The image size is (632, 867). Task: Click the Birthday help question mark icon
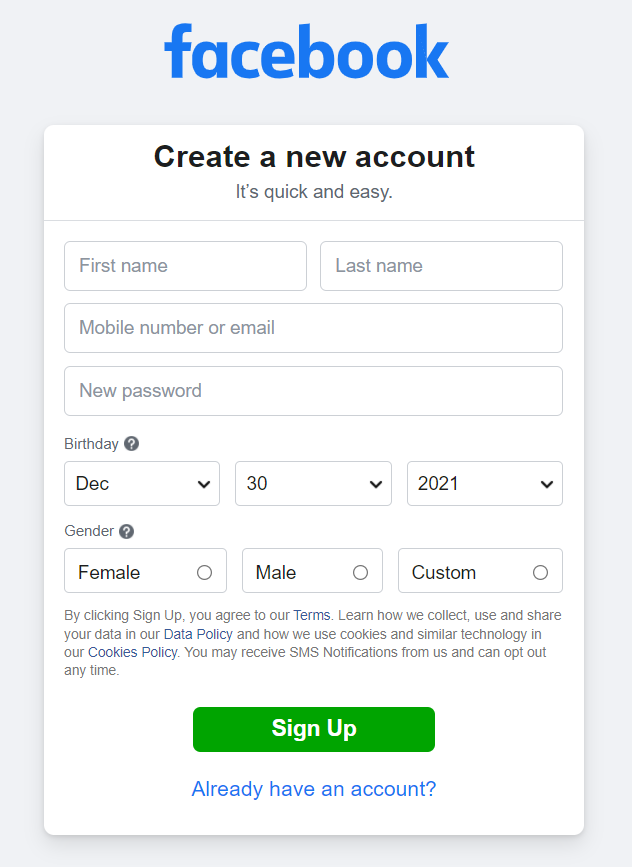point(131,444)
